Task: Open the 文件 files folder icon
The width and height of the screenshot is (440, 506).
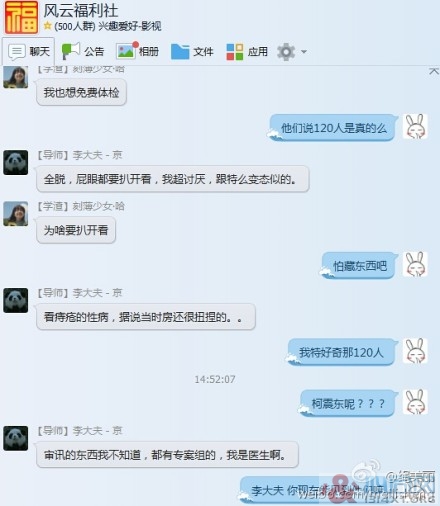Action: [180, 51]
